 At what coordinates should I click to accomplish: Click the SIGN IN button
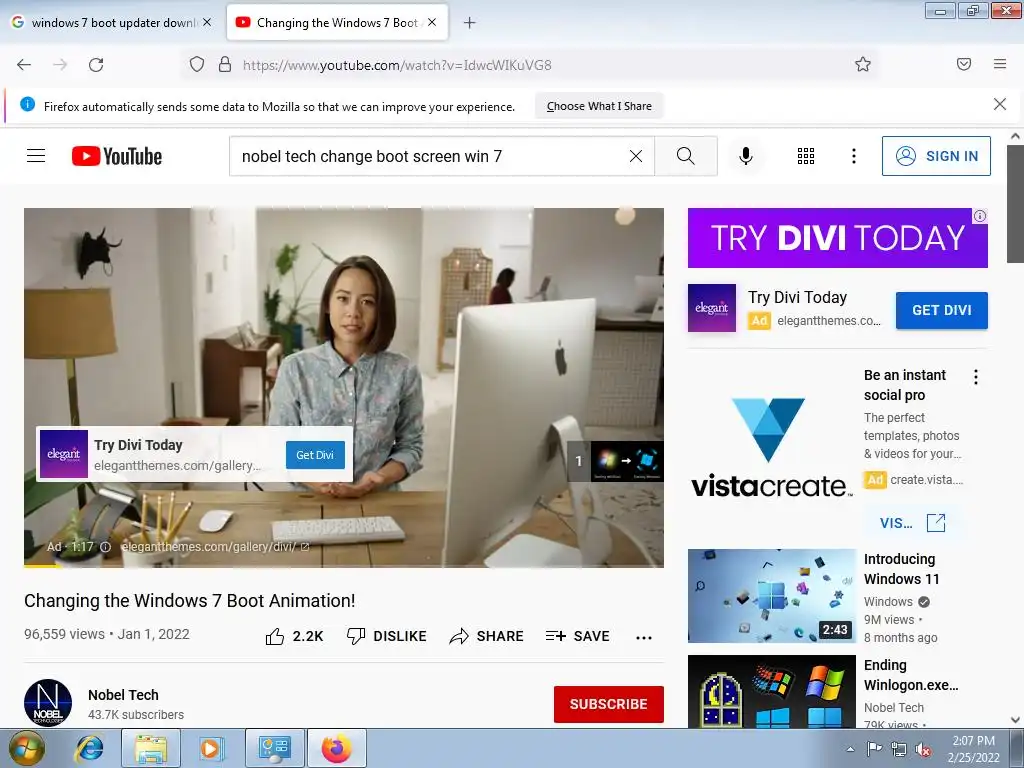tap(936, 156)
